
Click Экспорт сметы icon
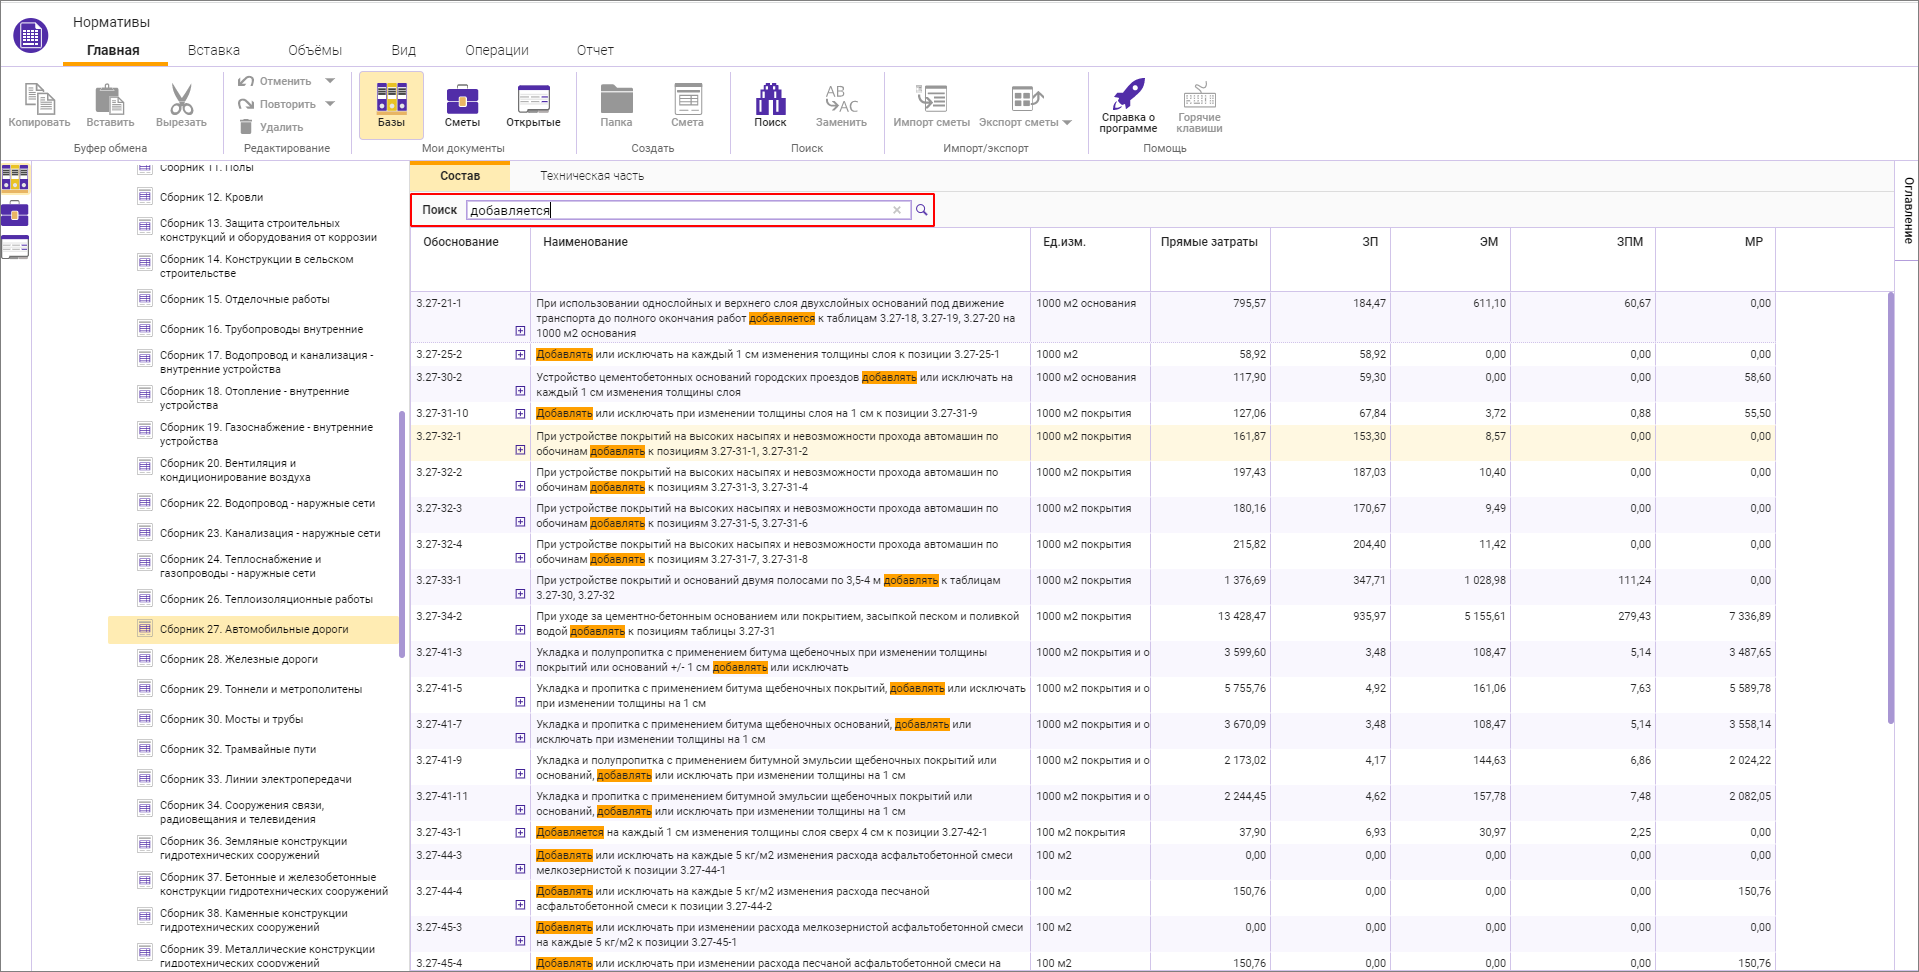pos(1027,98)
